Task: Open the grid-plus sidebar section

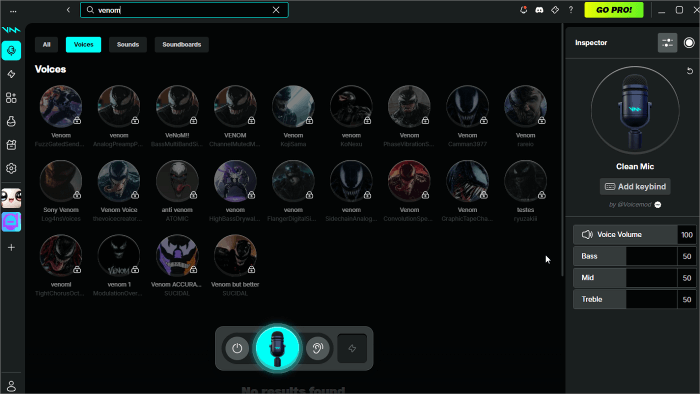Action: coord(11,98)
